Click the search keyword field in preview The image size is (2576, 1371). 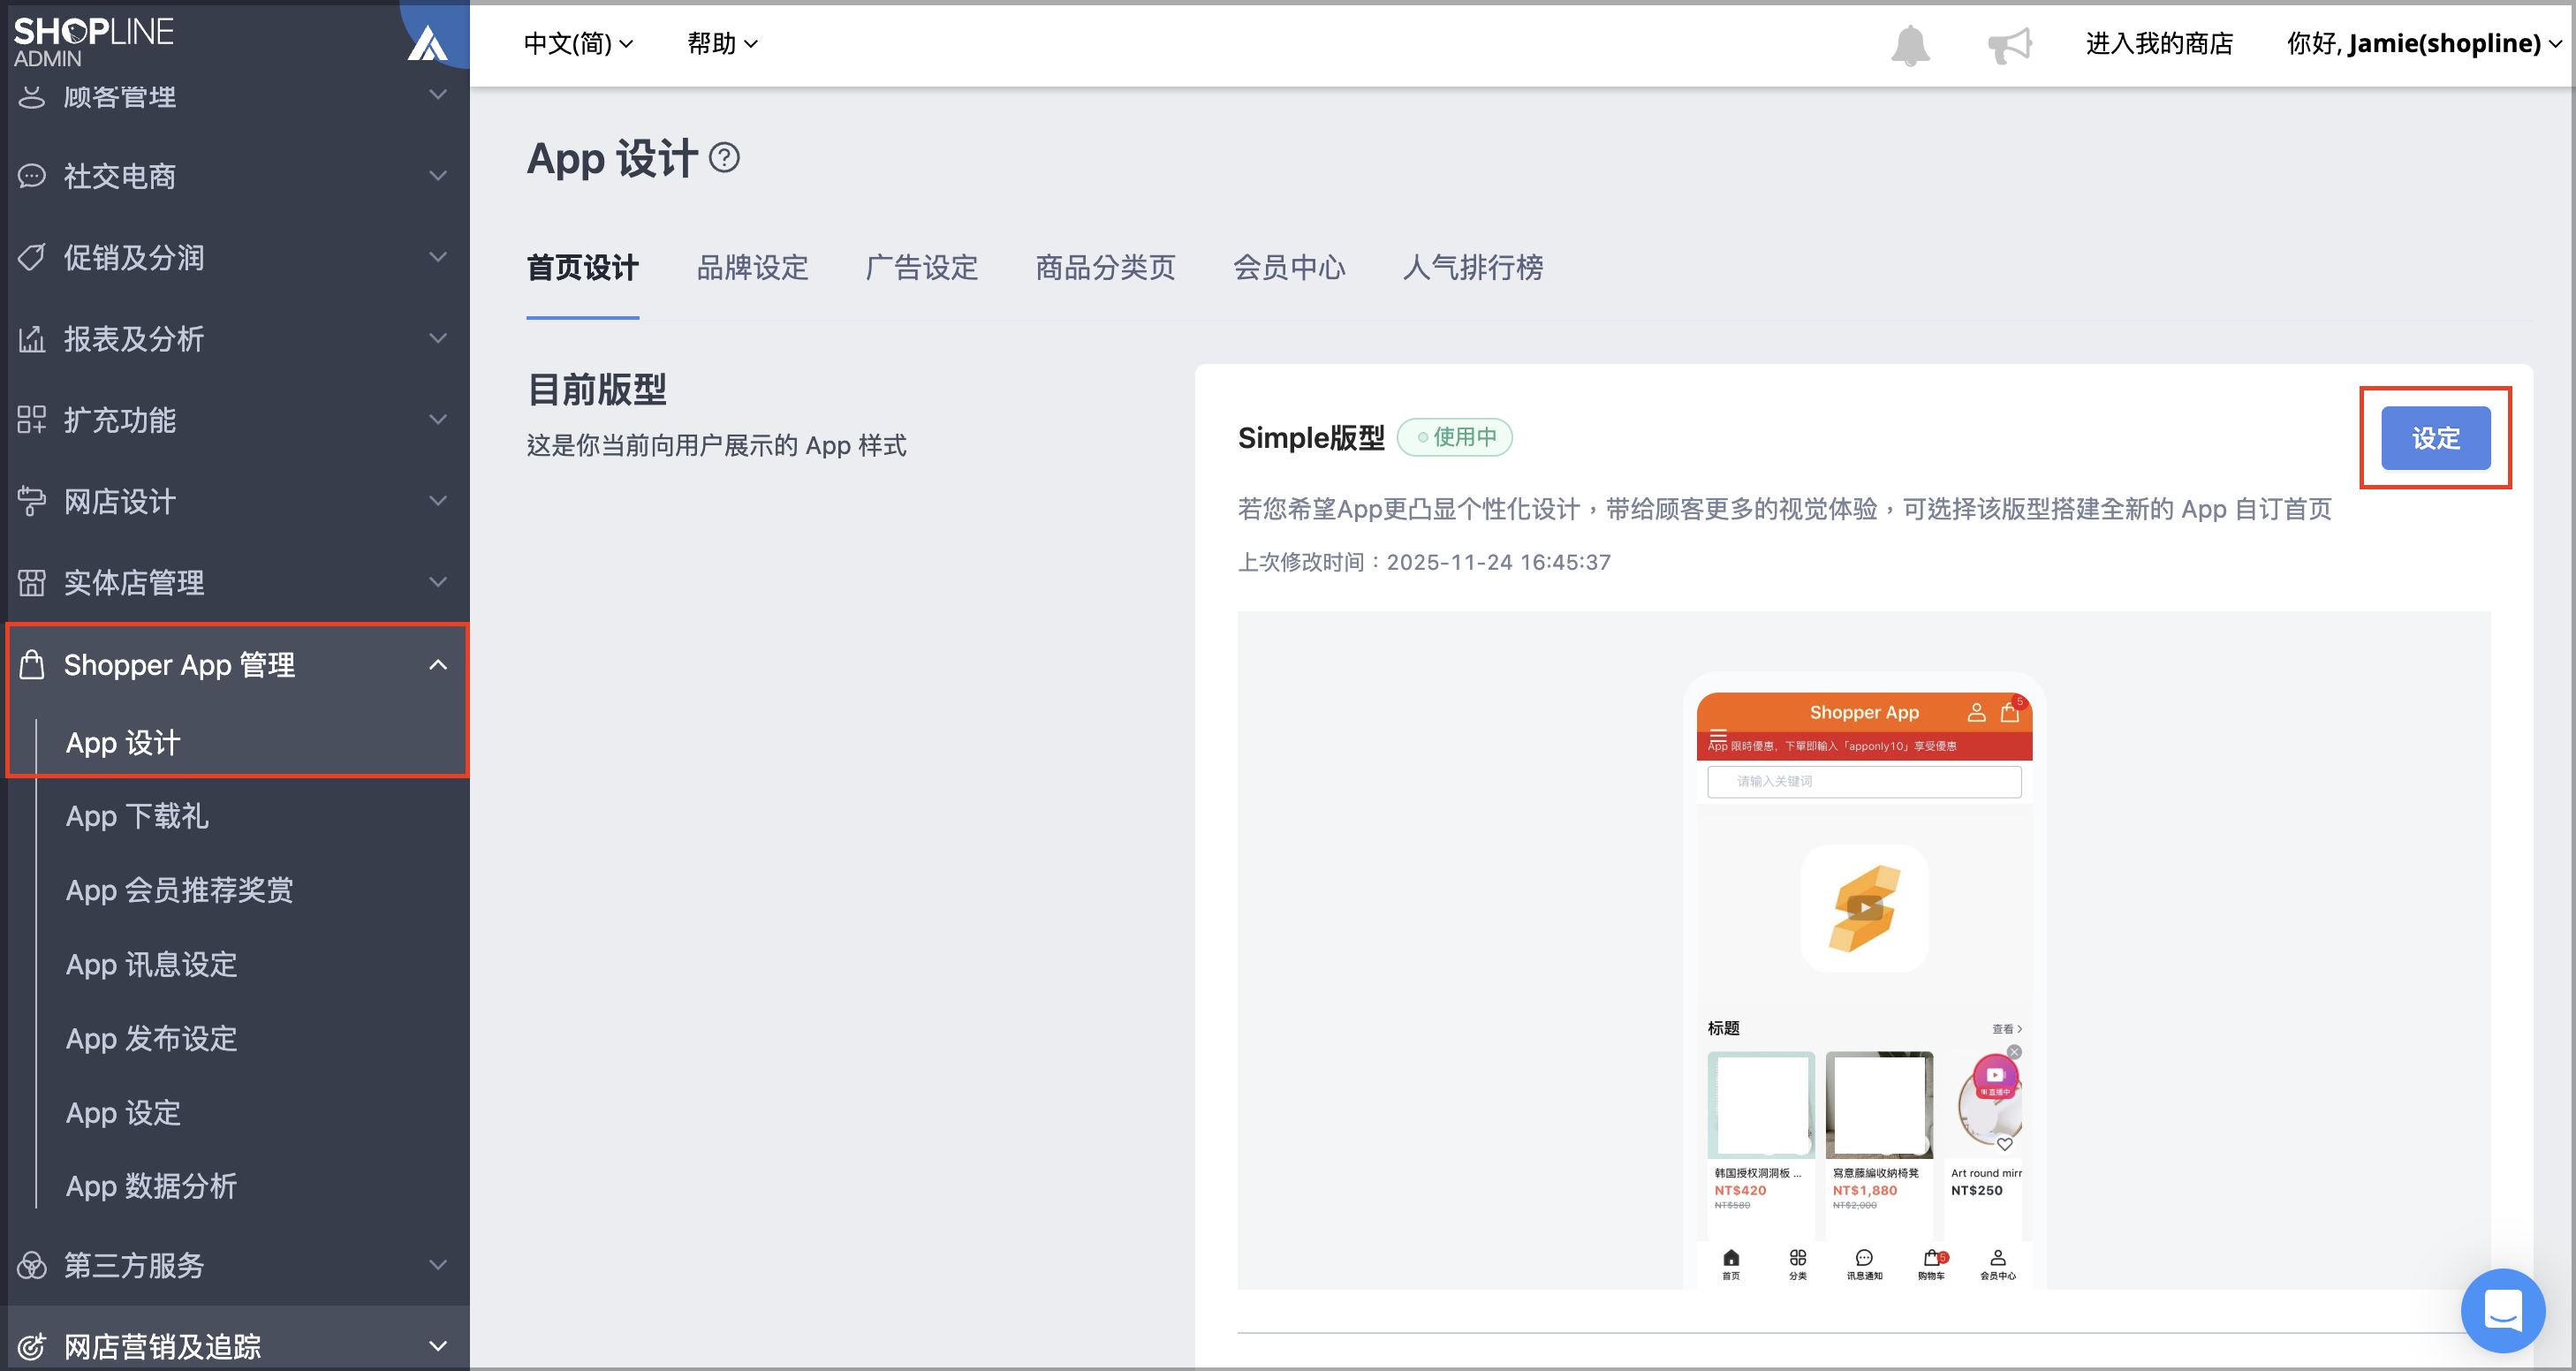click(1864, 781)
